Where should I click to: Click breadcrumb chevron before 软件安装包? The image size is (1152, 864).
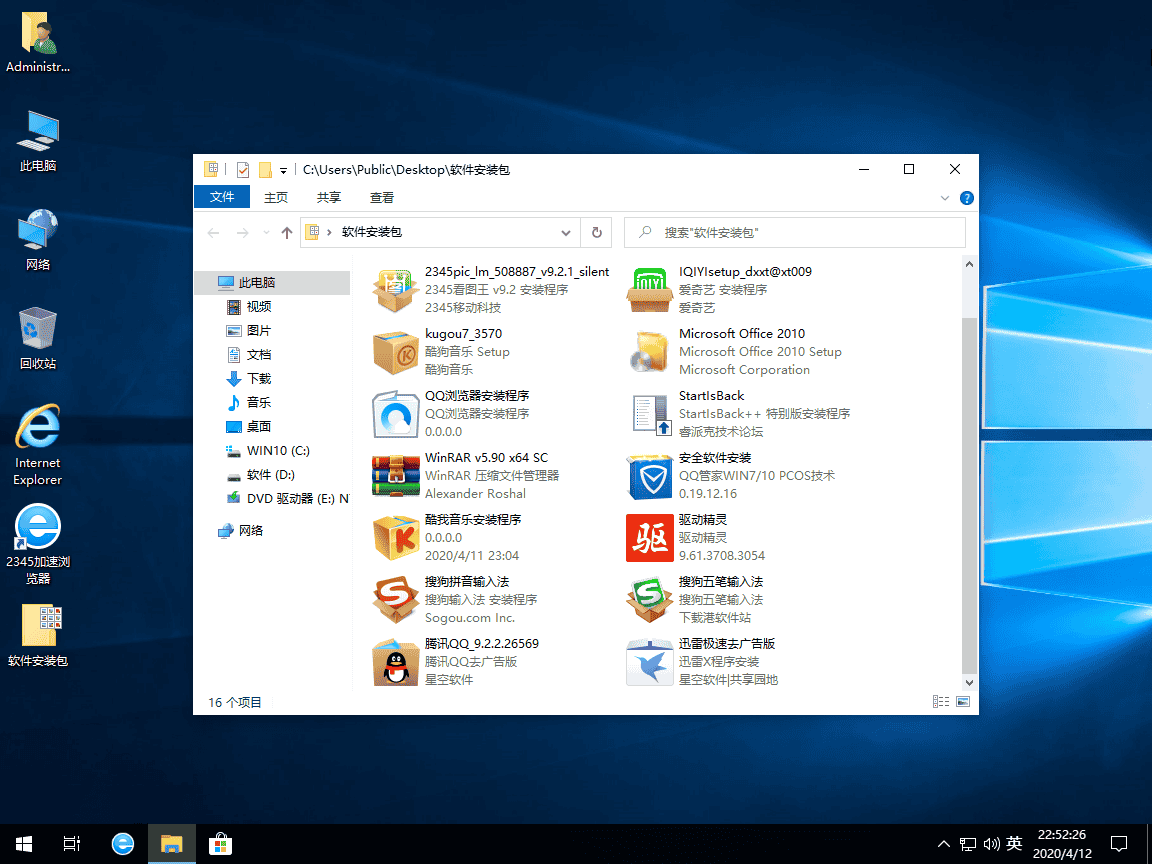click(329, 232)
